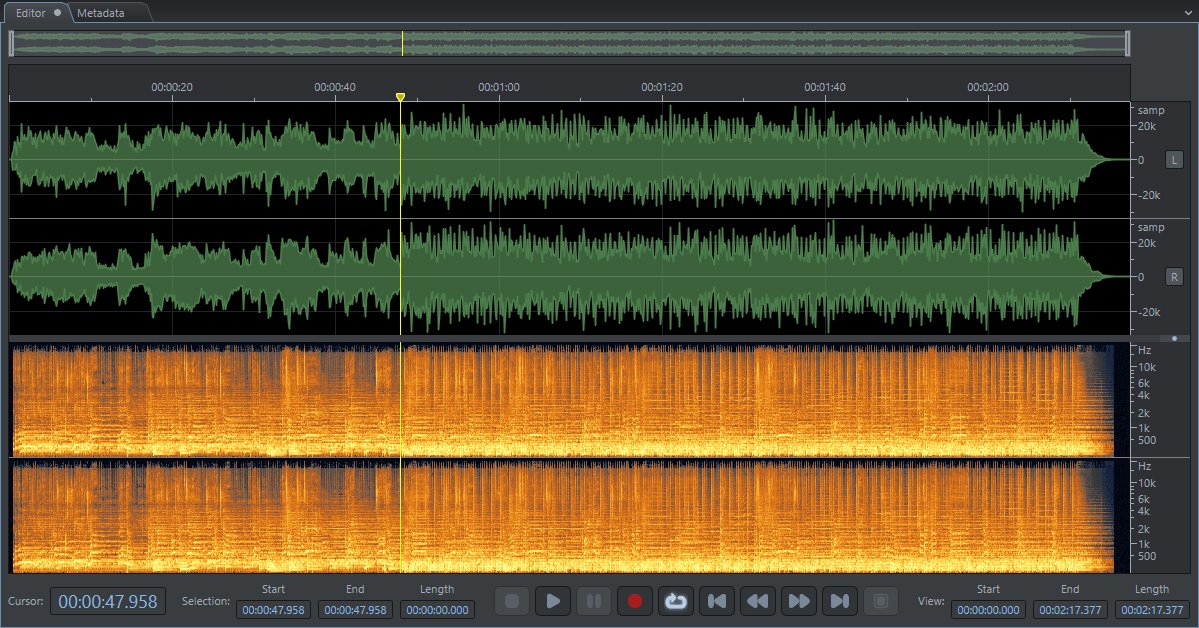This screenshot has width=1199, height=628.
Task: Click the Cursor time field 00:00:47.958
Action: click(x=108, y=602)
